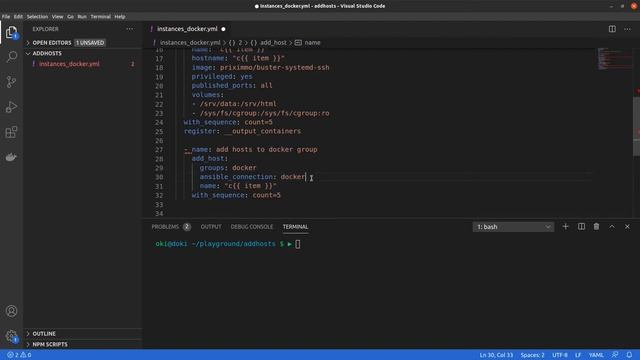Open the Selection menu

[37, 17]
